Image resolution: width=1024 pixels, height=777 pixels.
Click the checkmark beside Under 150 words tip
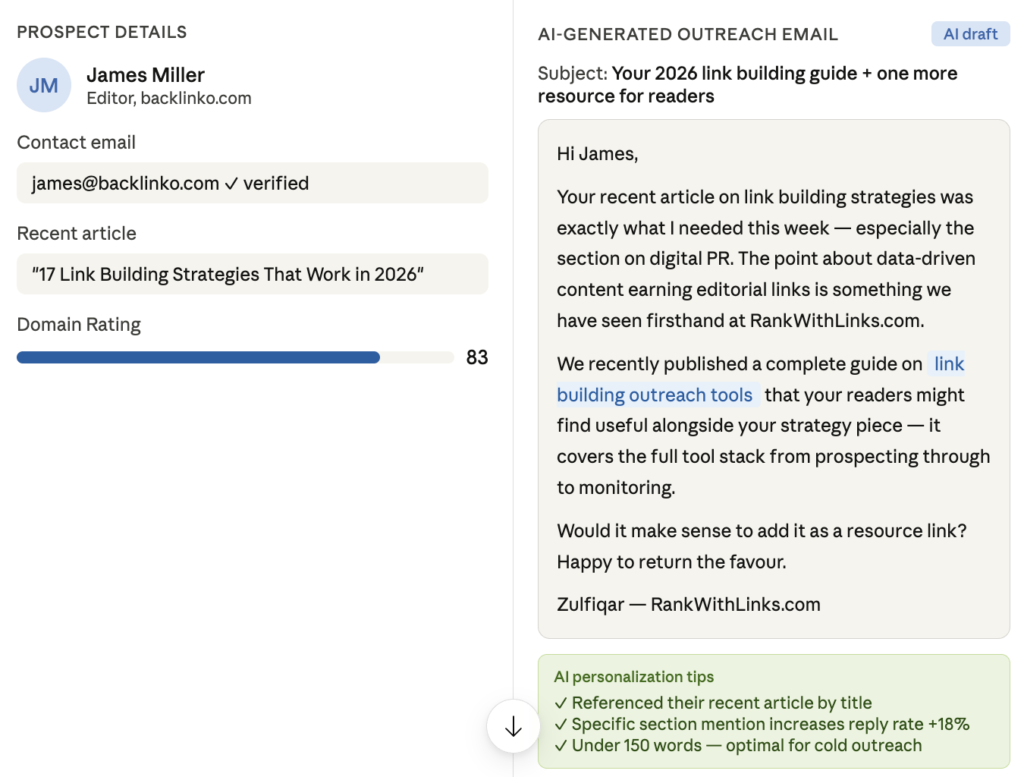(561, 746)
